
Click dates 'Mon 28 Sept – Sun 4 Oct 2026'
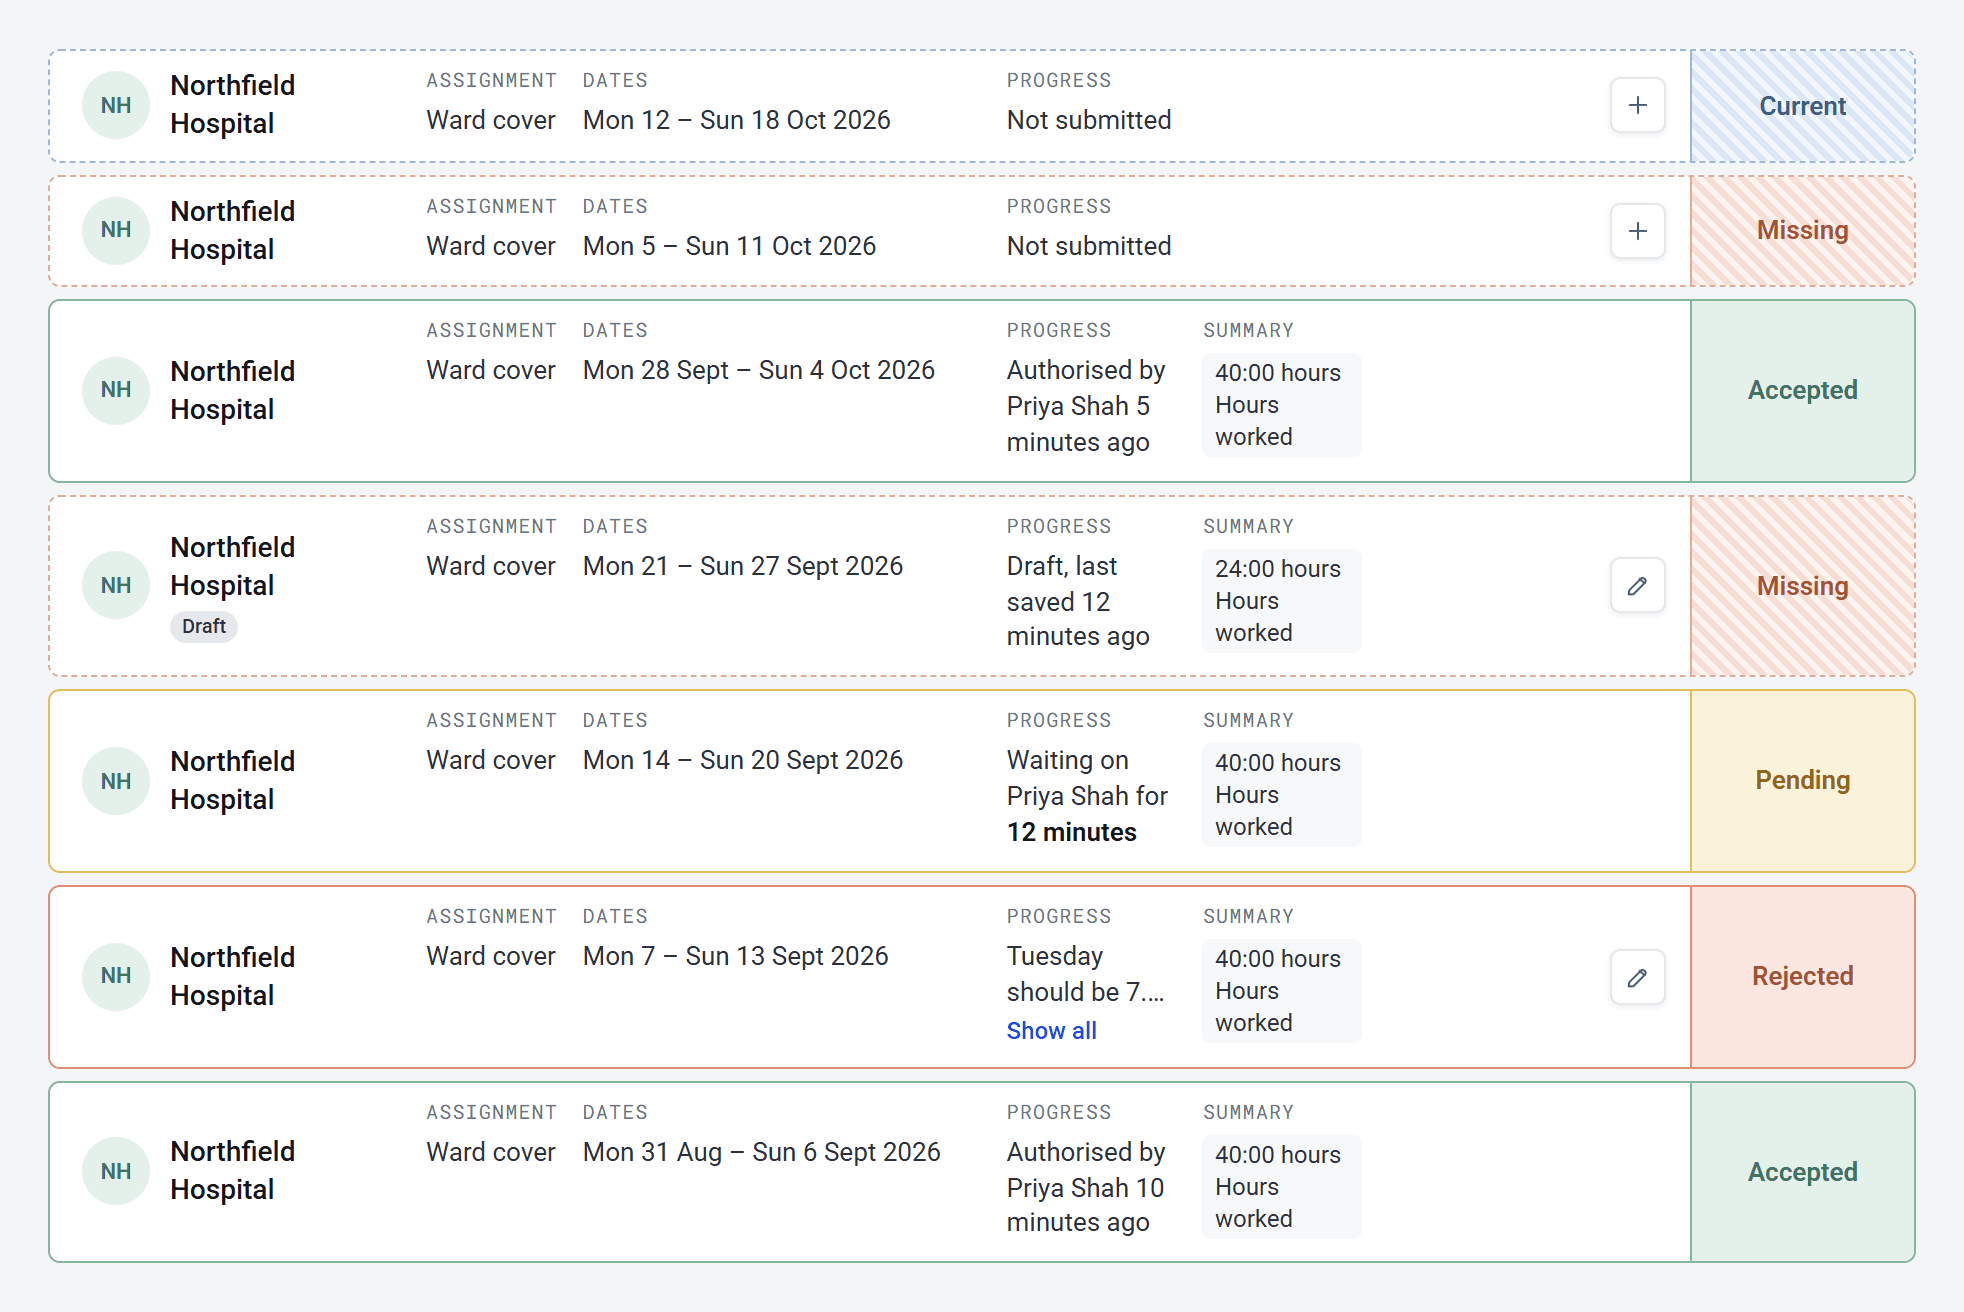pyautogui.click(x=758, y=370)
